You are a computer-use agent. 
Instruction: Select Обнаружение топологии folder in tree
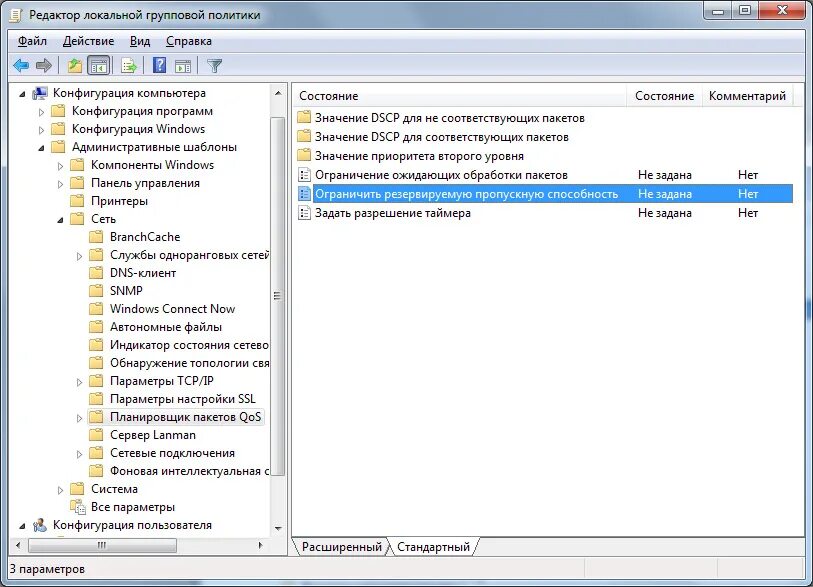point(189,363)
